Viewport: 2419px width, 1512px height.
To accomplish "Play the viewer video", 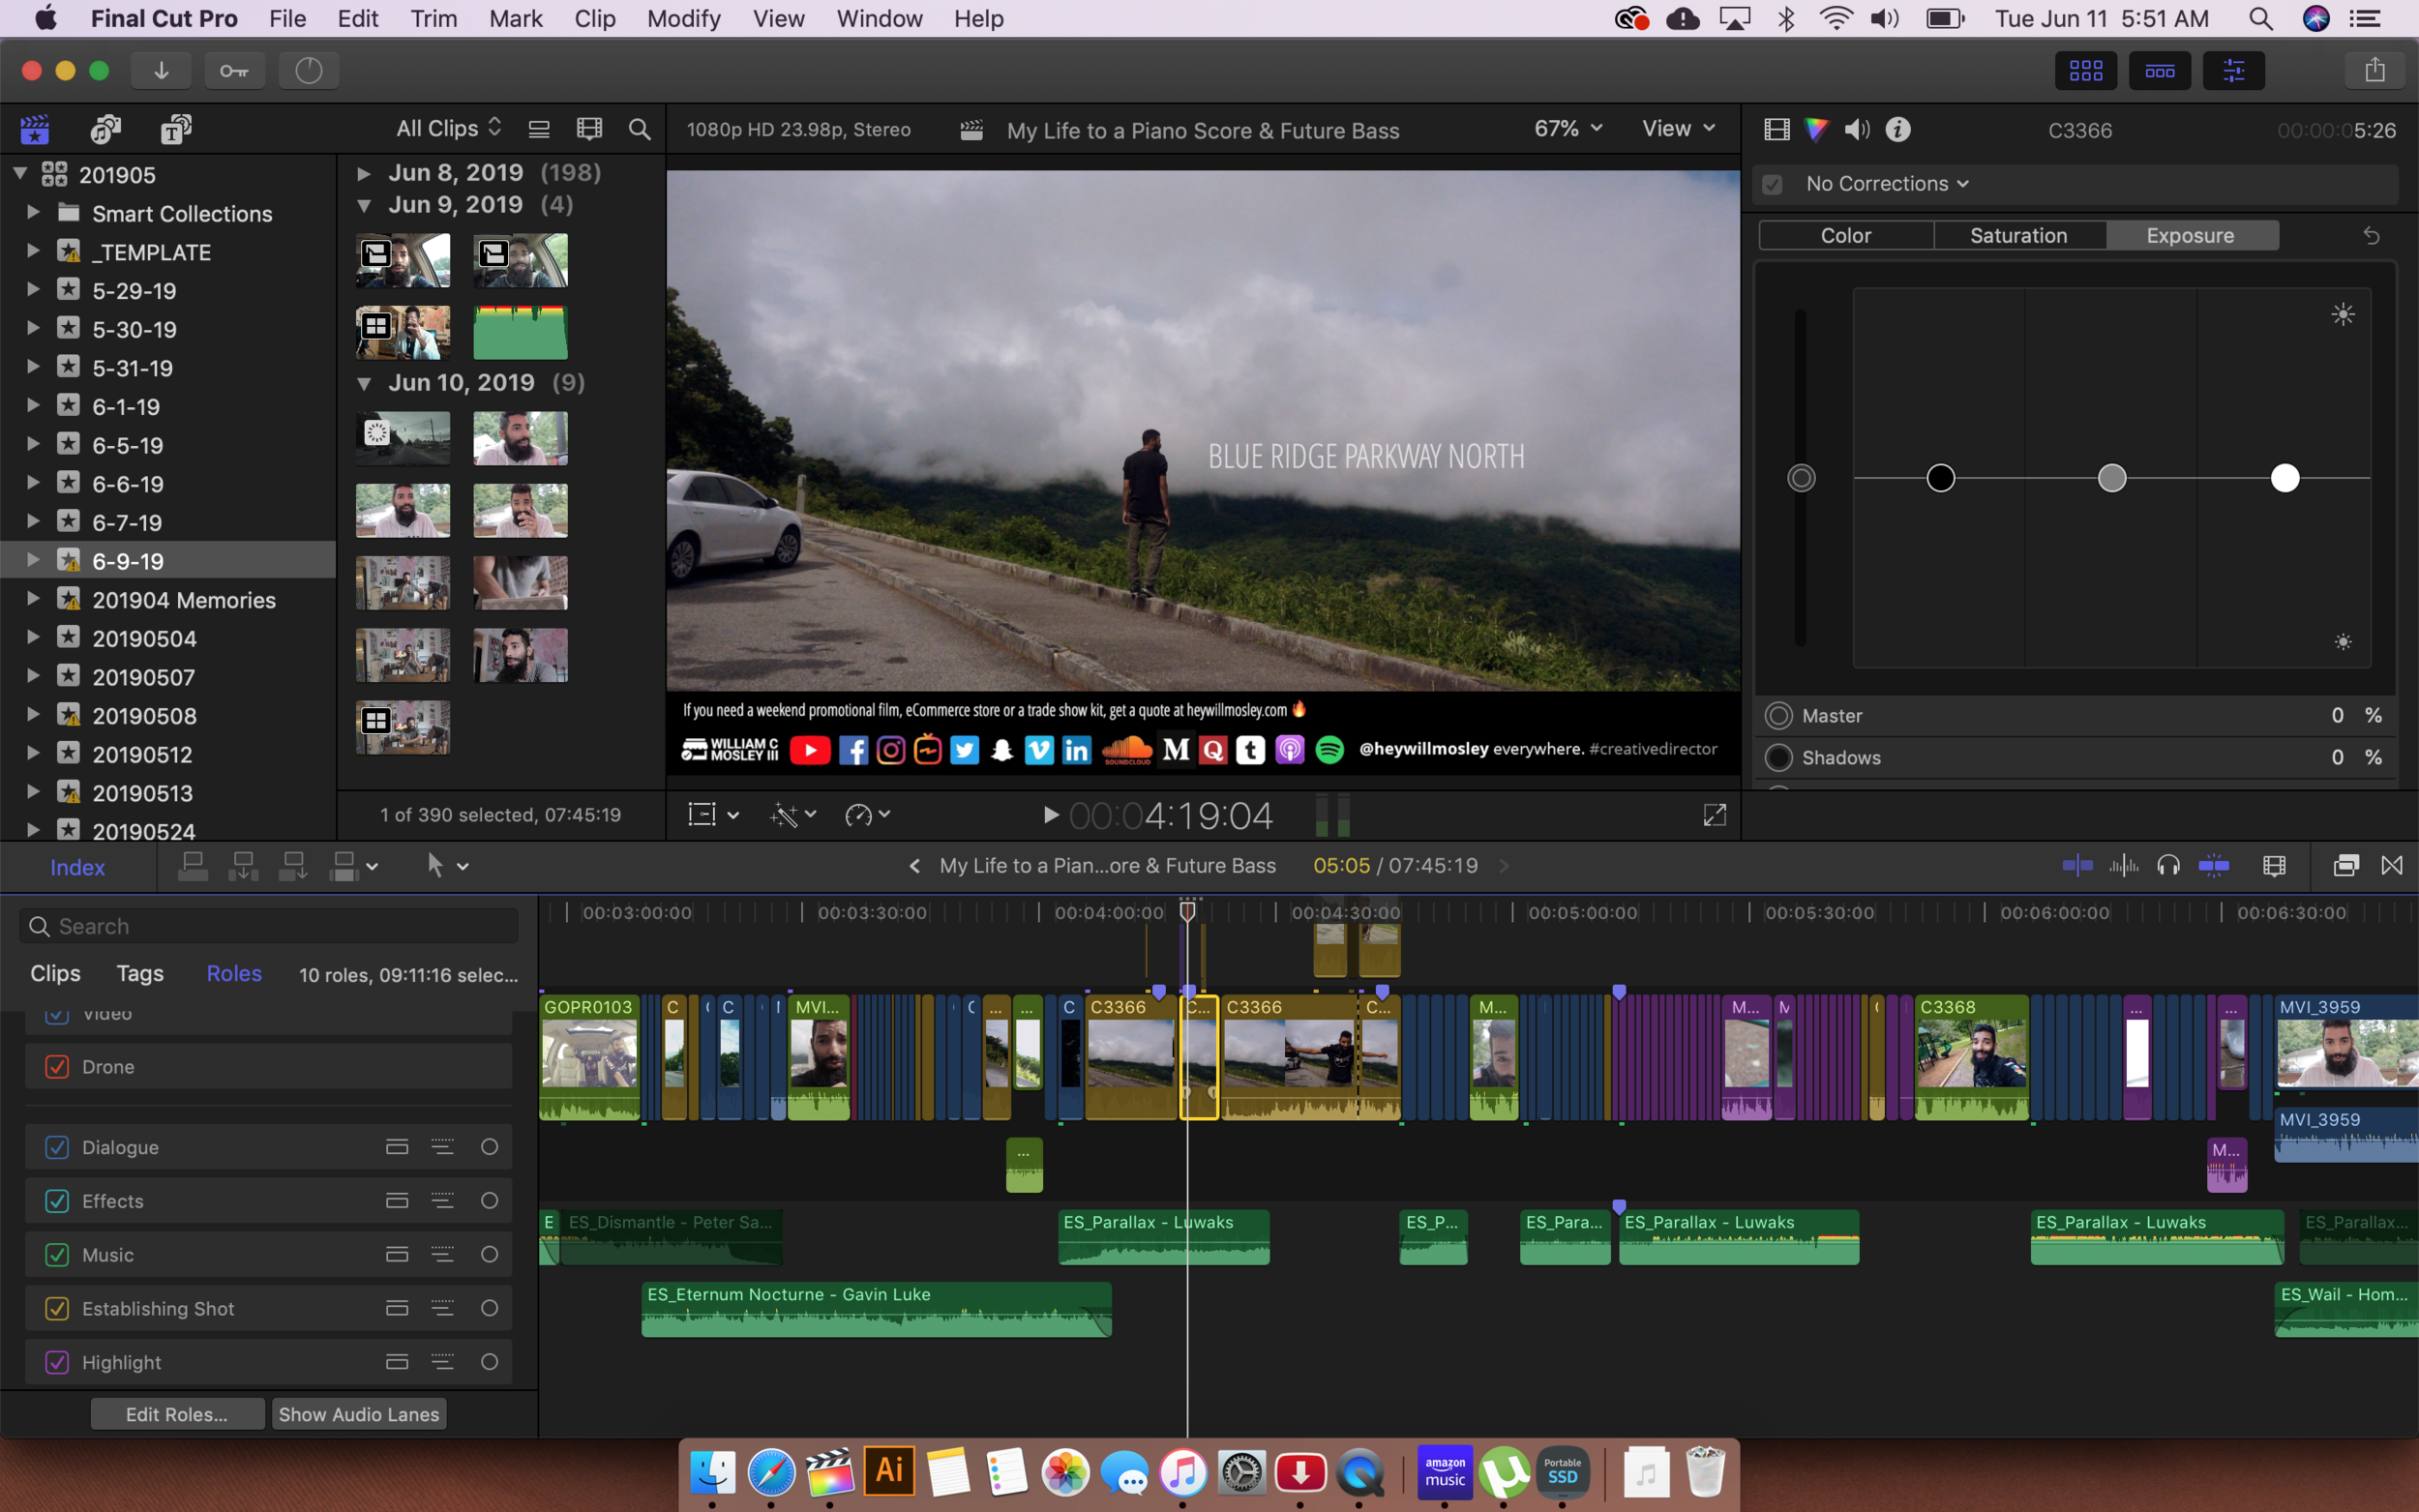I will pyautogui.click(x=1050, y=815).
